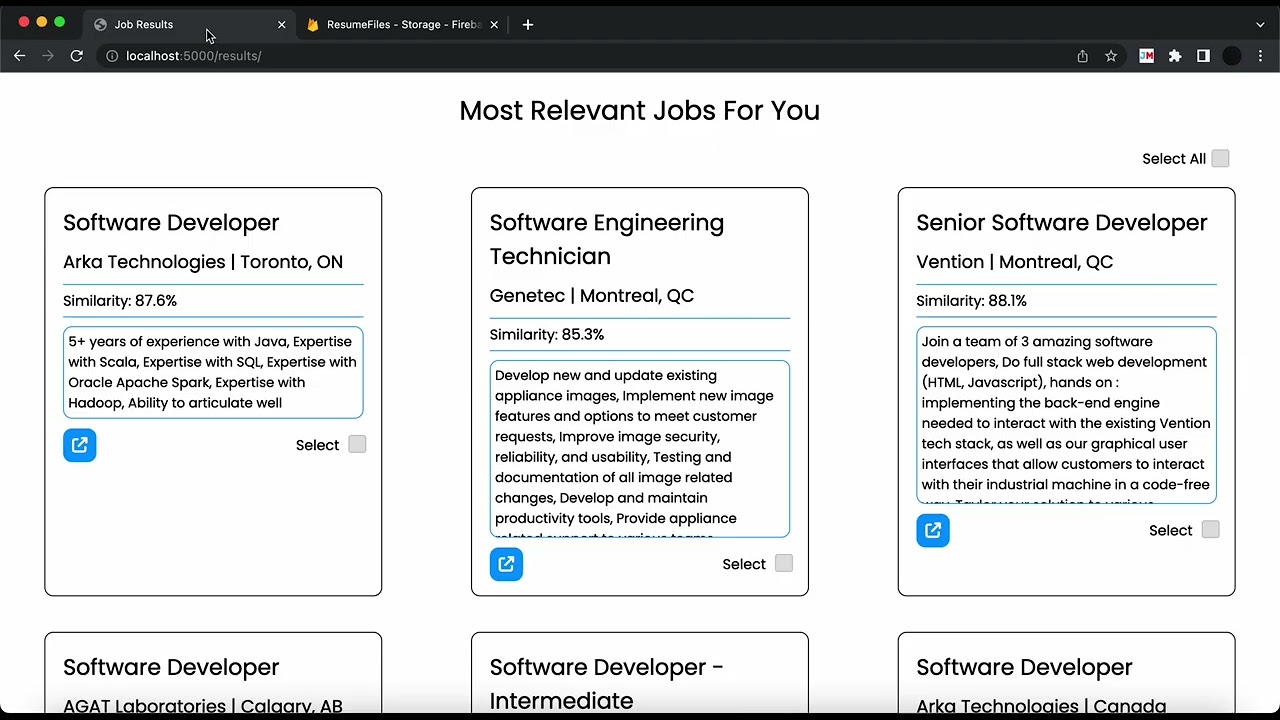This screenshot has height=720, width=1280.
Task: Tick Select for Software Engineering Technician job
Action: (x=784, y=564)
